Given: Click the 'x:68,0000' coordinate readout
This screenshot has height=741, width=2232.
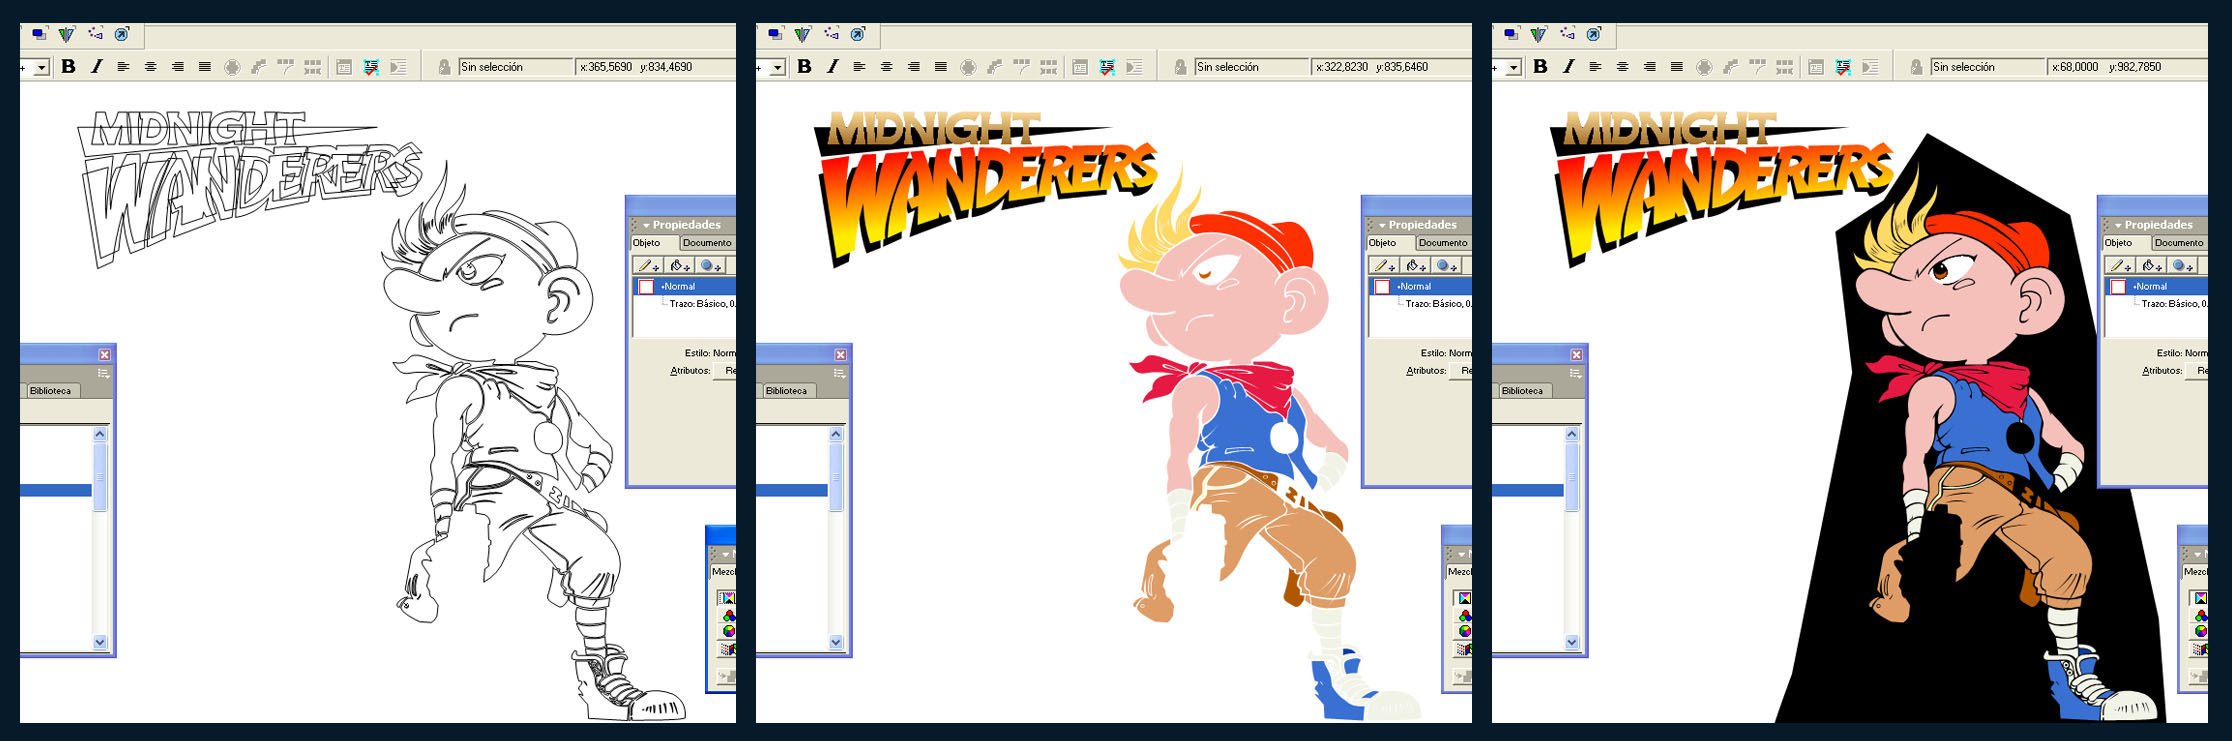Looking at the screenshot, I should pyautogui.click(x=2075, y=67).
